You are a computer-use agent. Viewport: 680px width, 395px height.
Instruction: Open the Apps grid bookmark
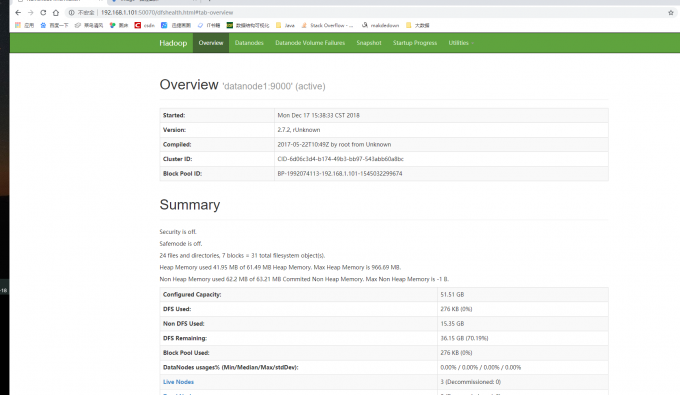tap(24, 25)
